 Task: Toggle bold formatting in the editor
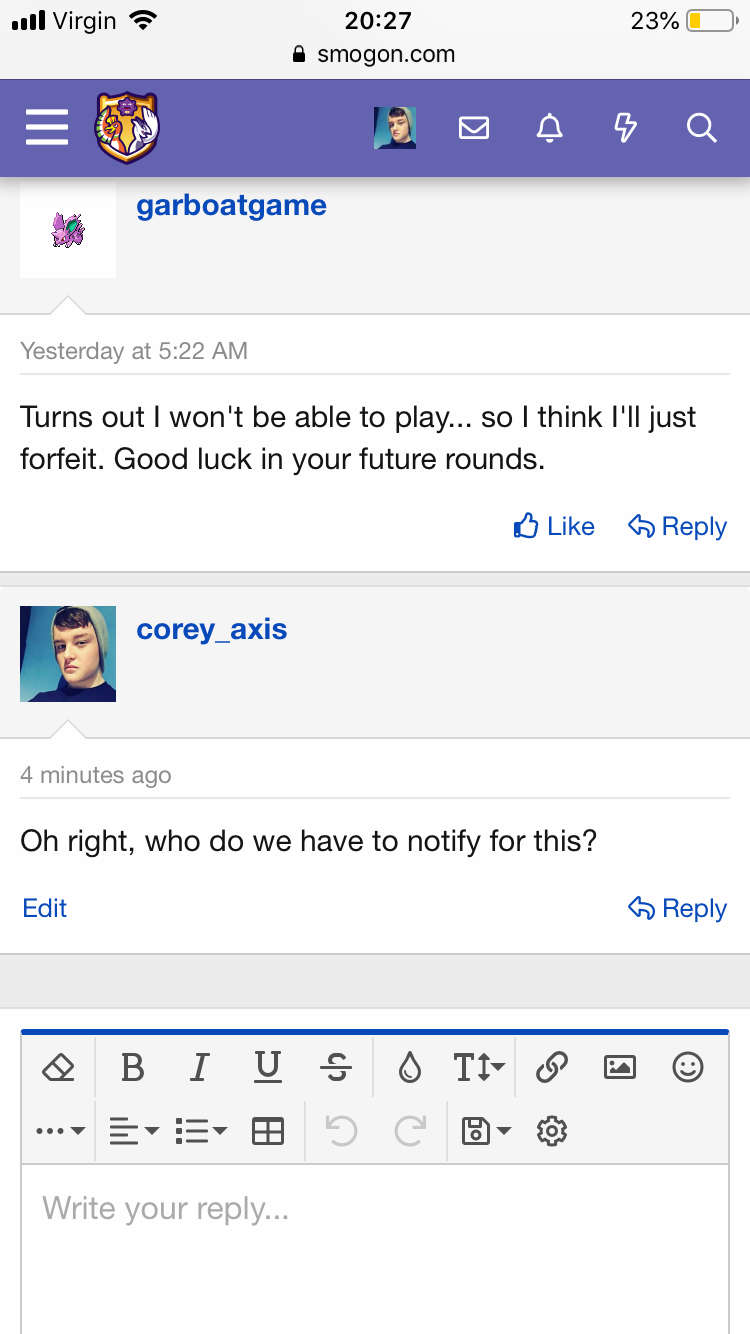(132, 1068)
